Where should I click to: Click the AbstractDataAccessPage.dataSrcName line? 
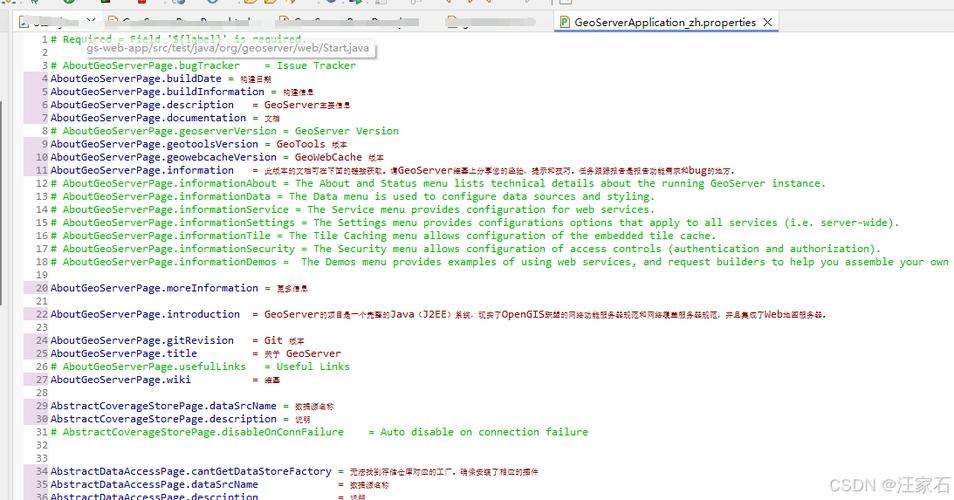[x=220, y=485]
